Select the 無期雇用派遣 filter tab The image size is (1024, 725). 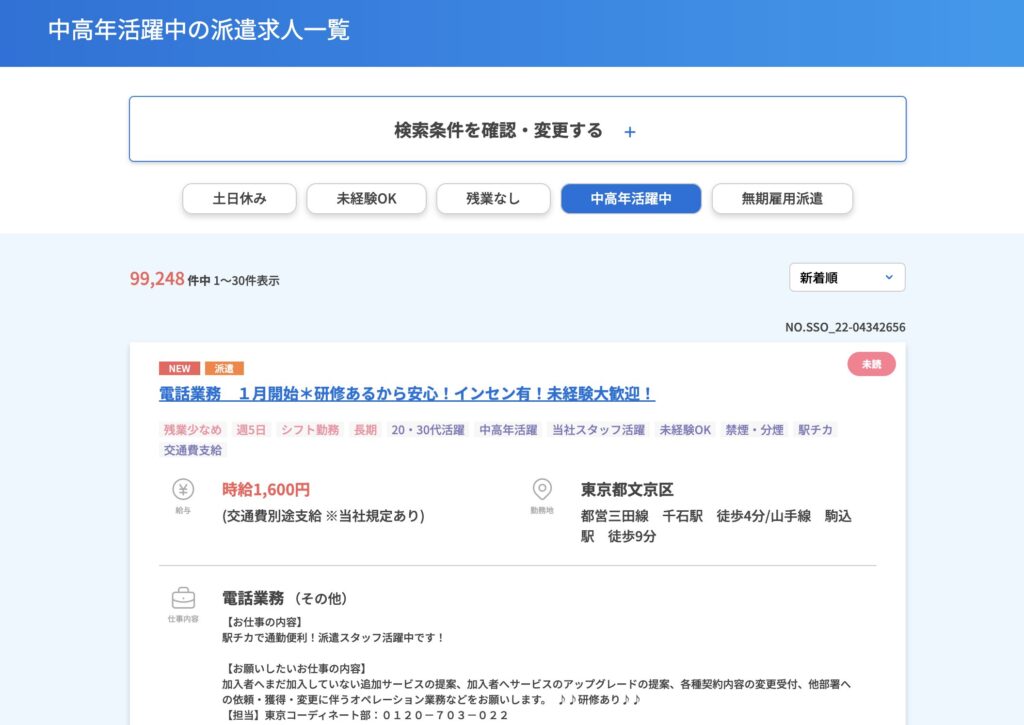tap(782, 198)
